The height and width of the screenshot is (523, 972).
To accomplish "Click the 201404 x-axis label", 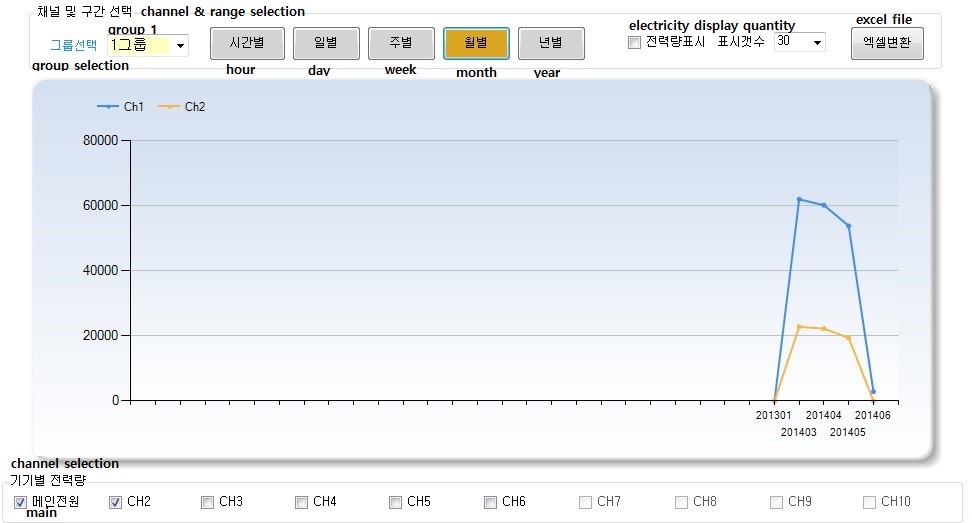I will 823,415.
